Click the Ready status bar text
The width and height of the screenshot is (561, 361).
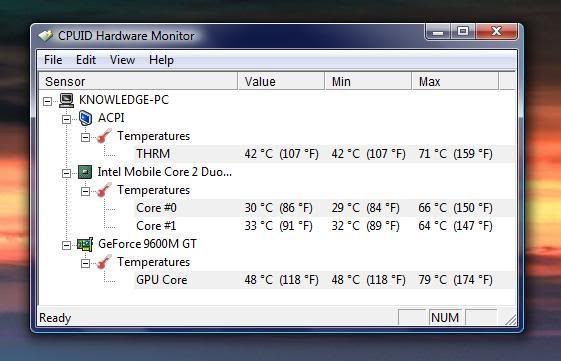[55, 318]
